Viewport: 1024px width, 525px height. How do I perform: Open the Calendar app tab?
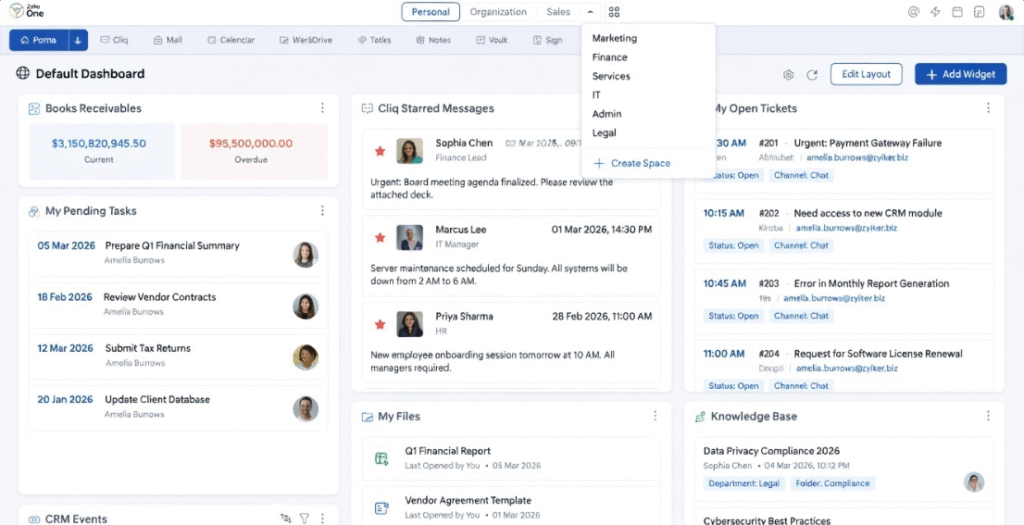231,40
